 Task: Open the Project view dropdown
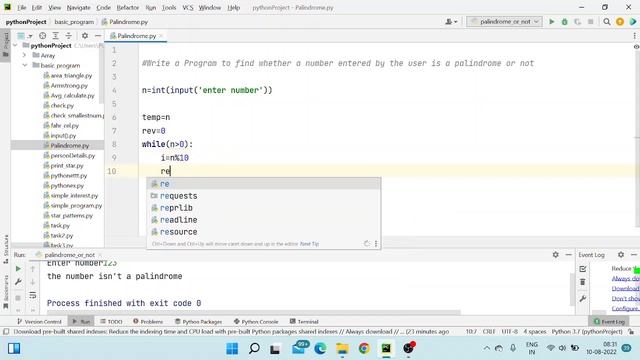[25, 36]
